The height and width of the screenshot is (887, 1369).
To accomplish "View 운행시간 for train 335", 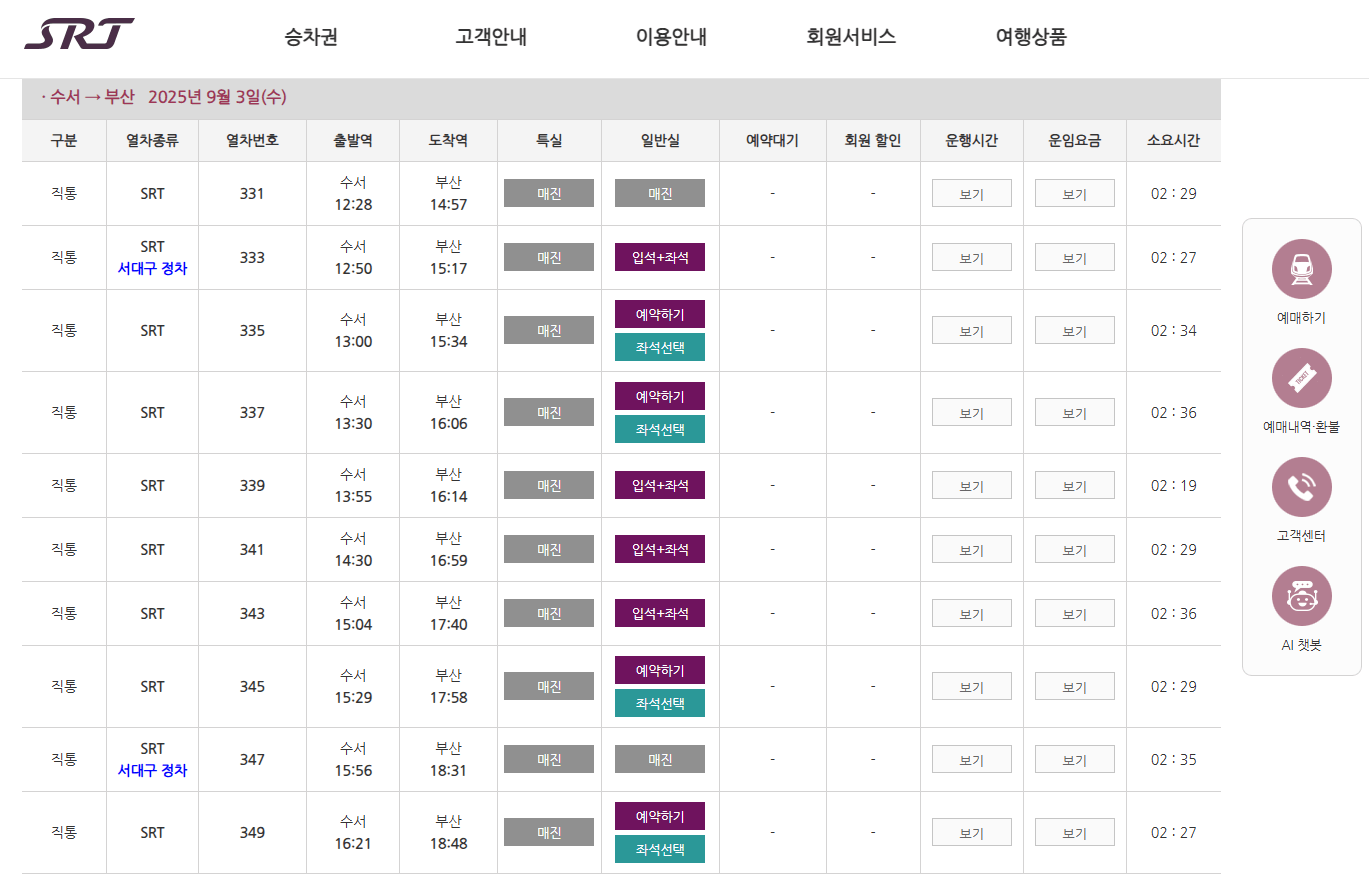I will [972, 330].
